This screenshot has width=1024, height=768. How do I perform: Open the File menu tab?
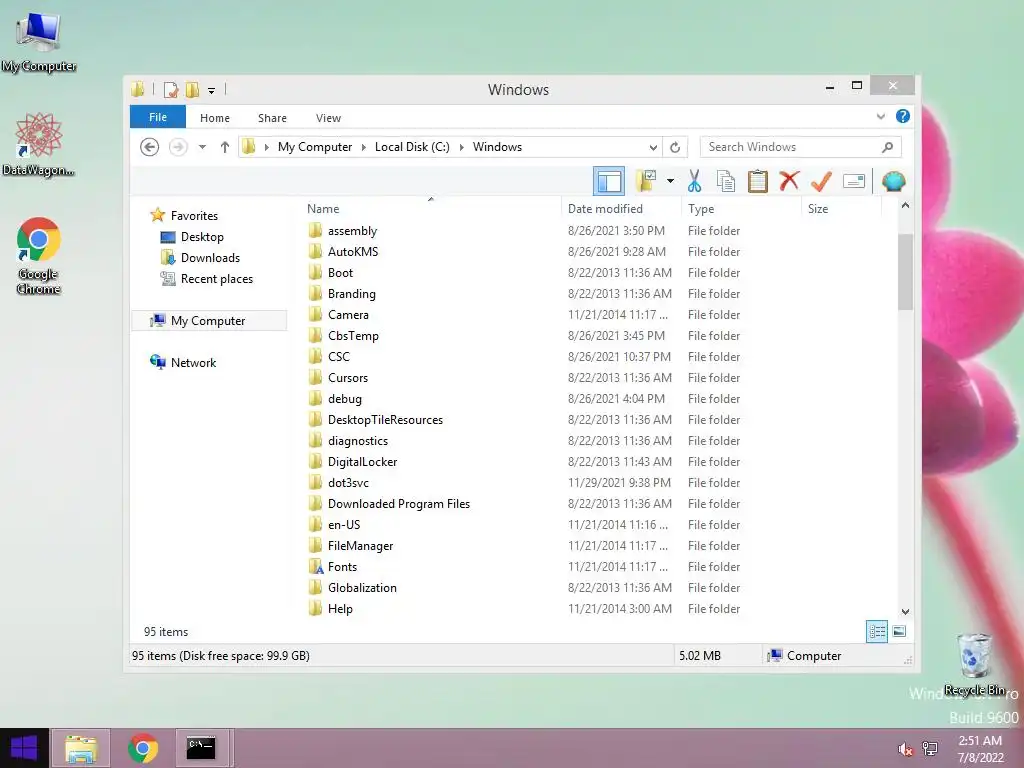coord(158,117)
